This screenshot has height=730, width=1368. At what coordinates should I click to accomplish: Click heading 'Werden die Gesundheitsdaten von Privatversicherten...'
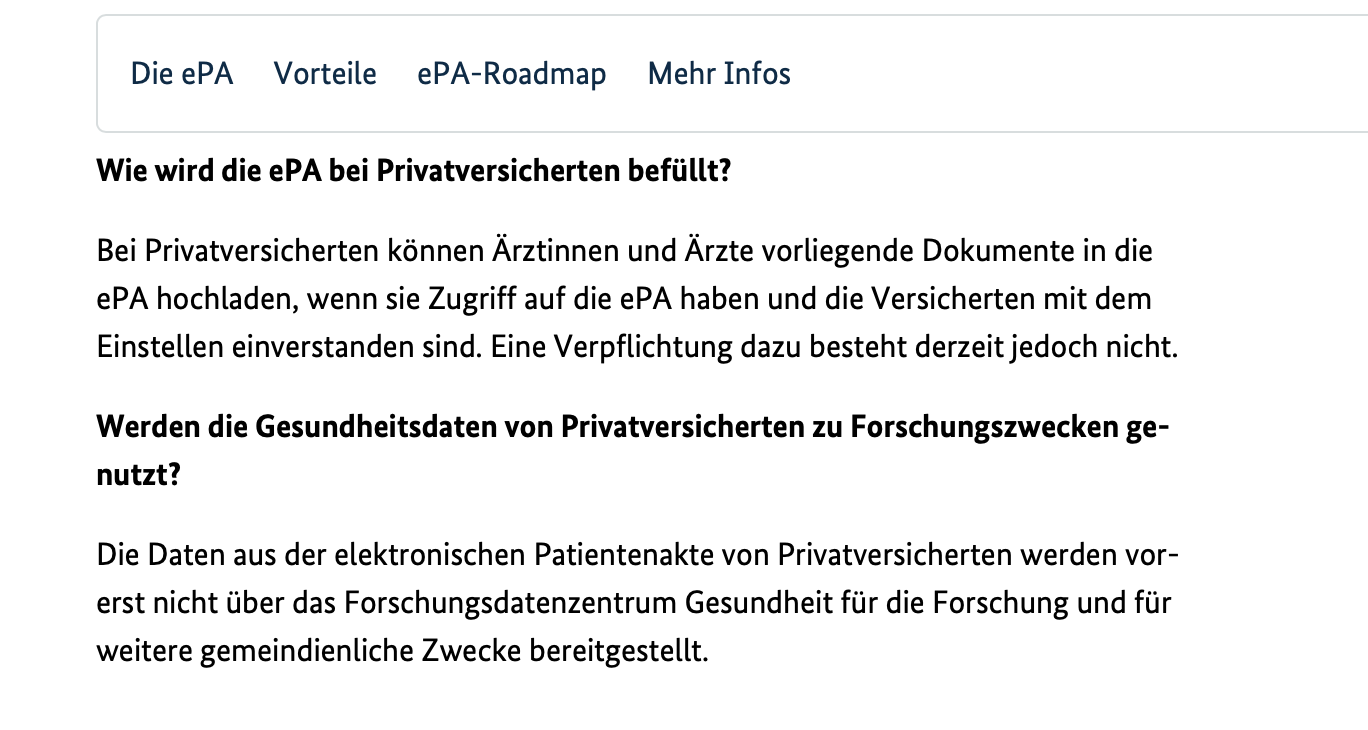(x=634, y=451)
